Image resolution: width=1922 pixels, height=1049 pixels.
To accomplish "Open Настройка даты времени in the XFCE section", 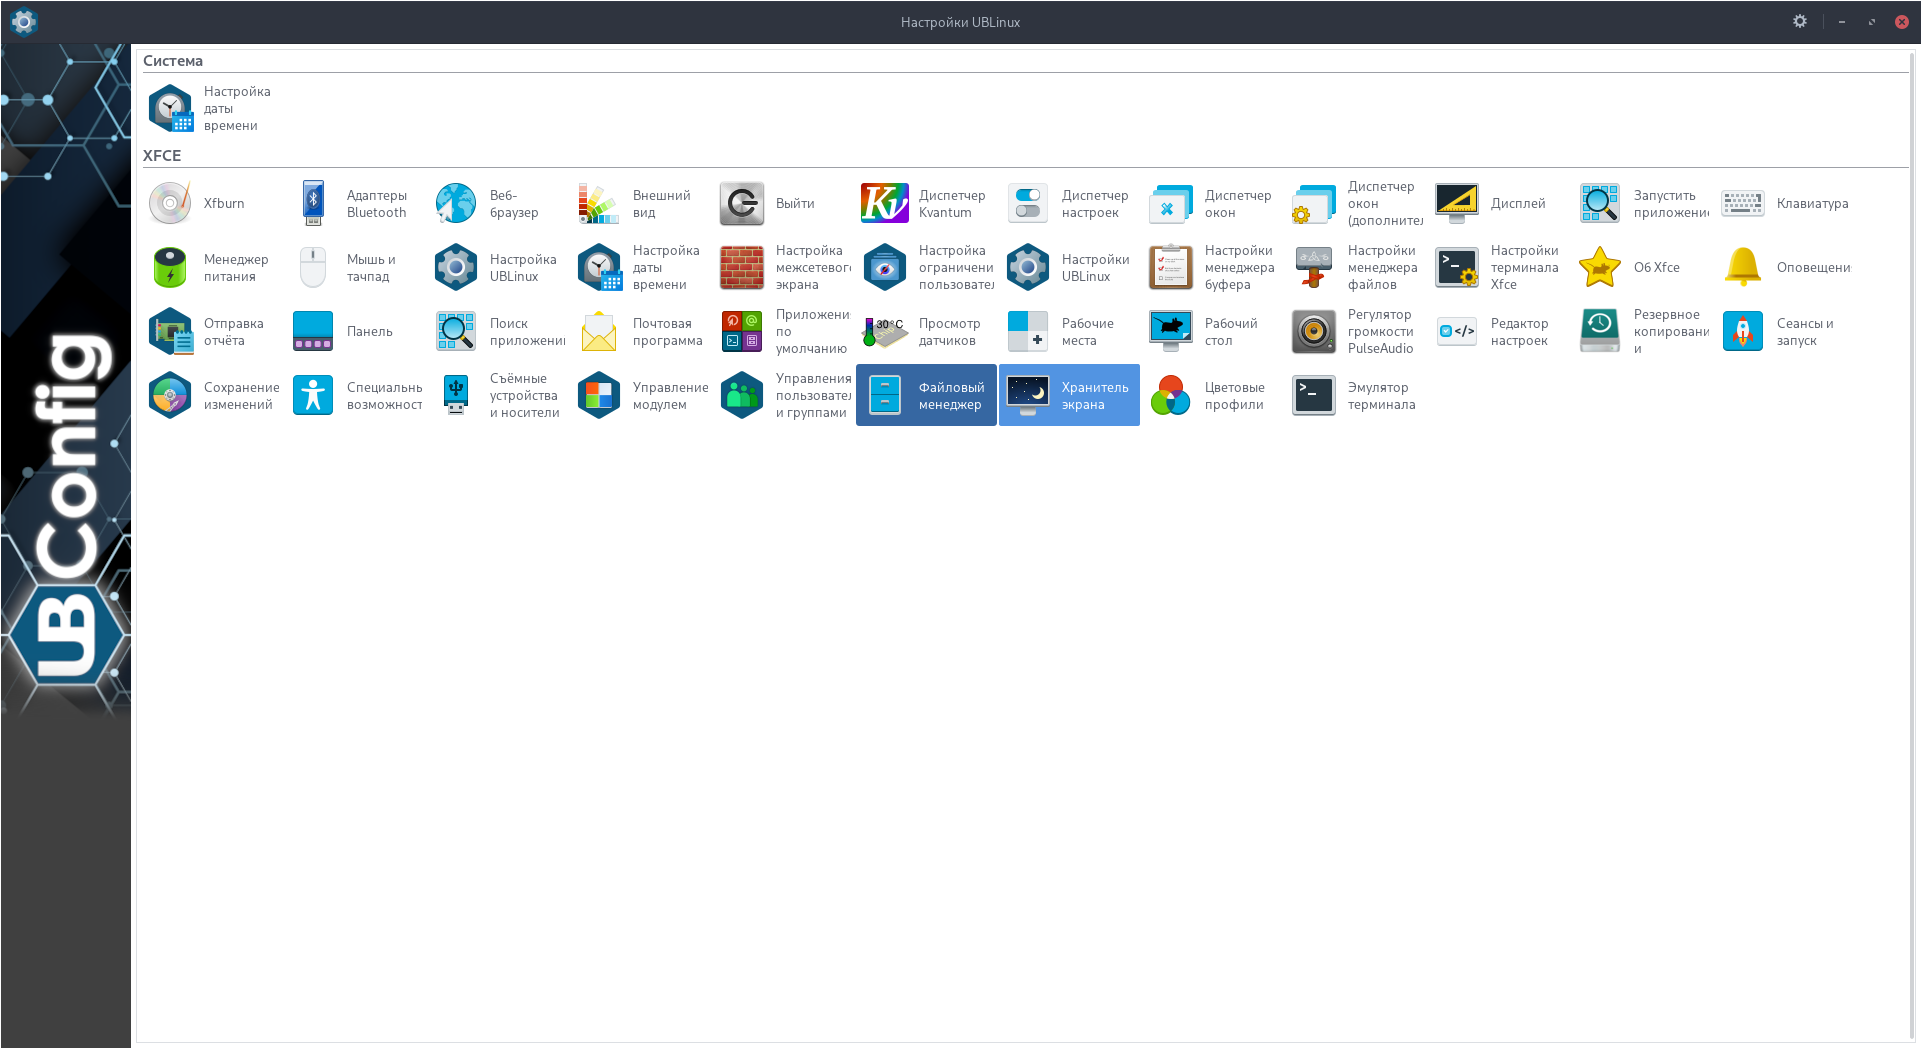I will tap(641, 268).
